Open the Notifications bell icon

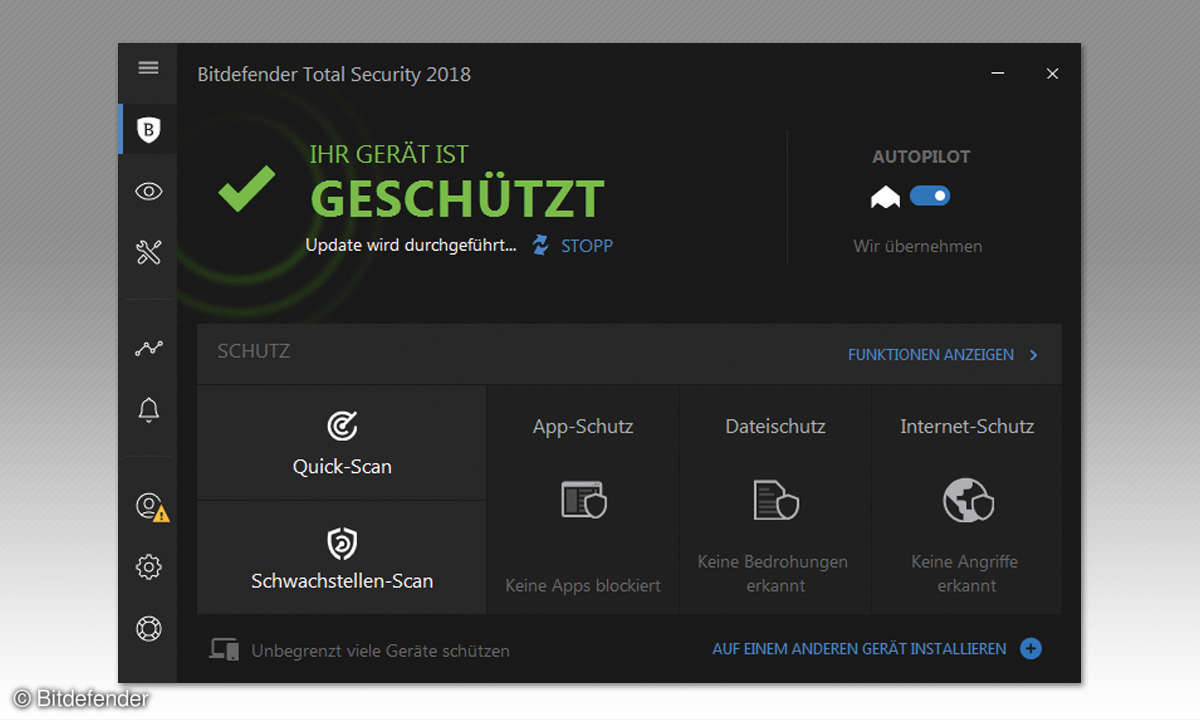click(x=148, y=409)
